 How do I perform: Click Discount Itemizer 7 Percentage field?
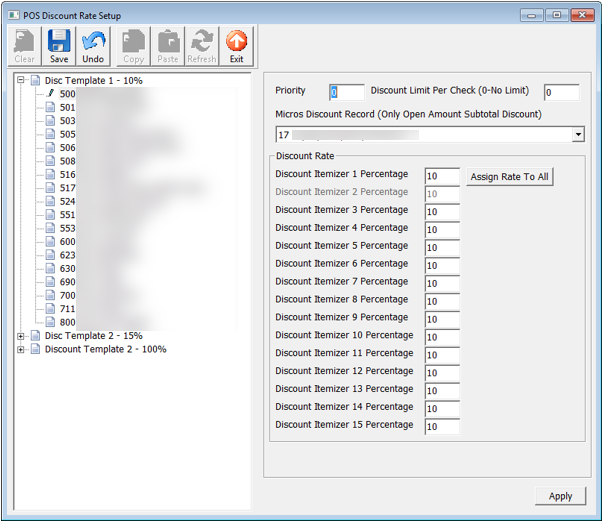pos(442,283)
